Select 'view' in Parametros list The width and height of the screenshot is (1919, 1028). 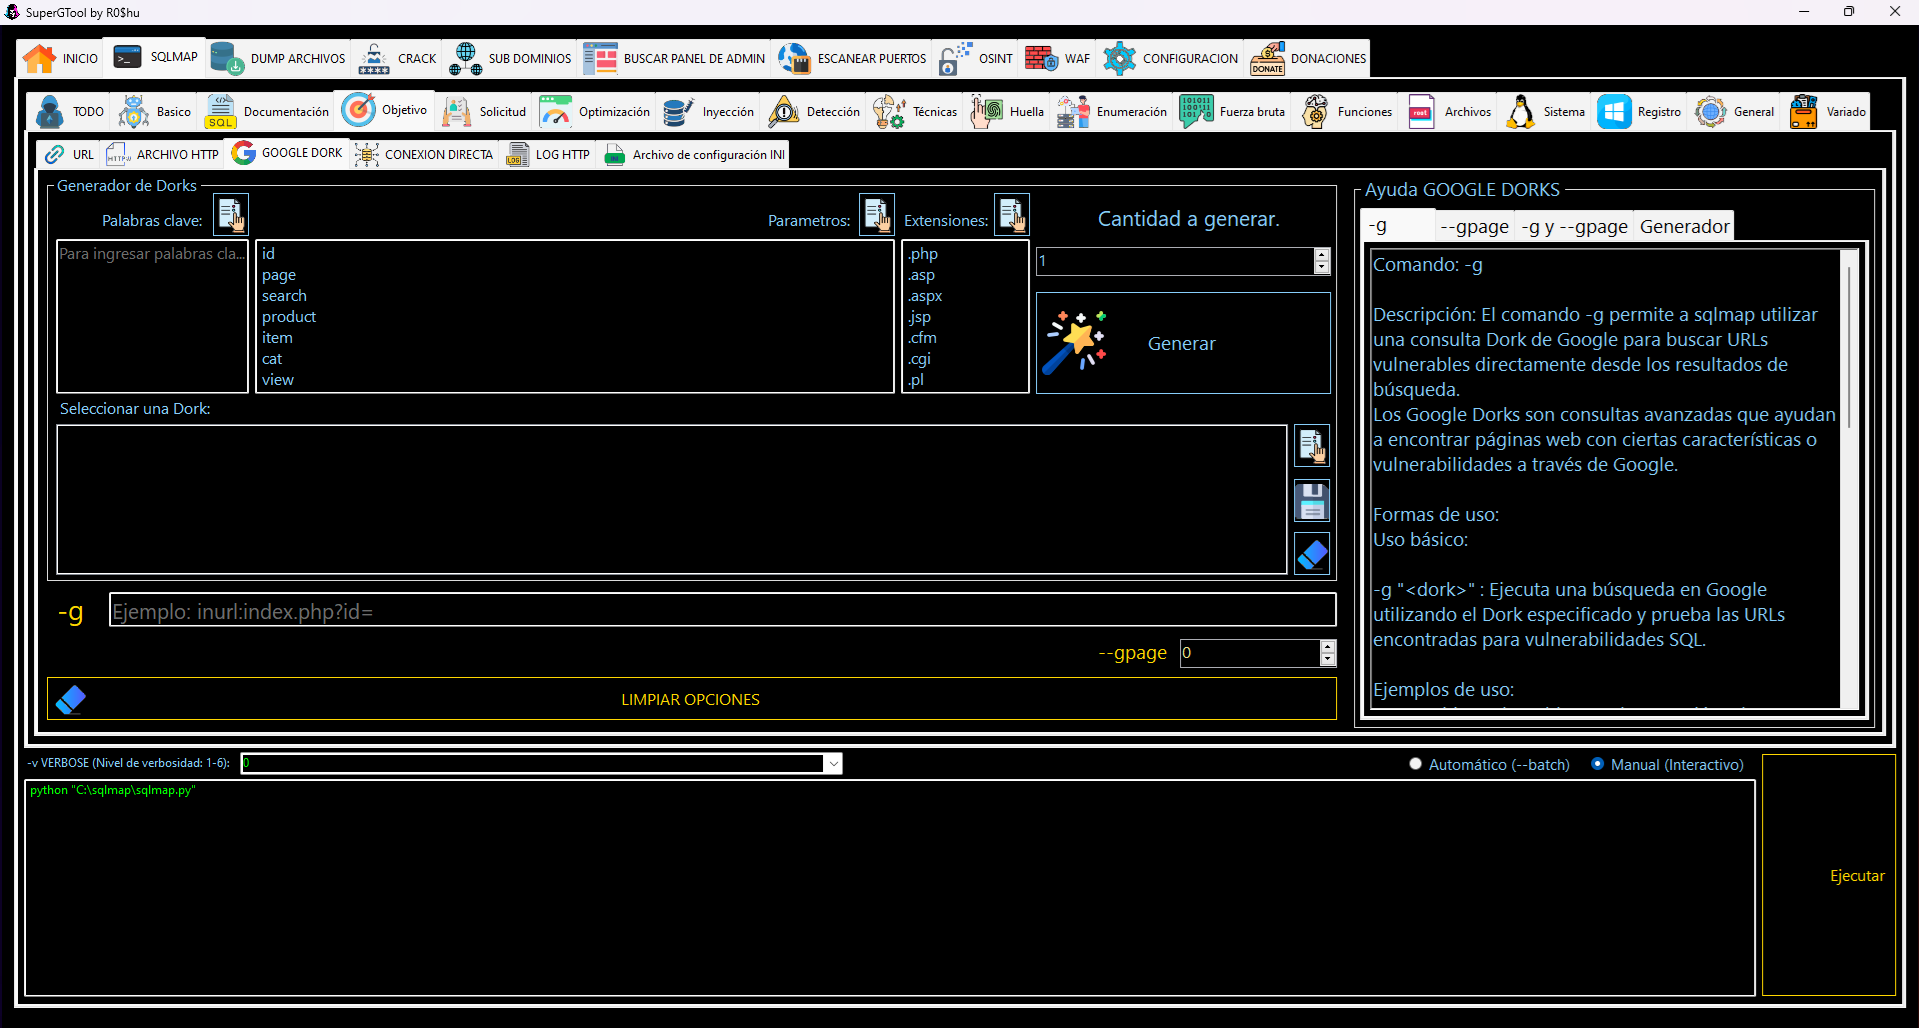pos(278,380)
